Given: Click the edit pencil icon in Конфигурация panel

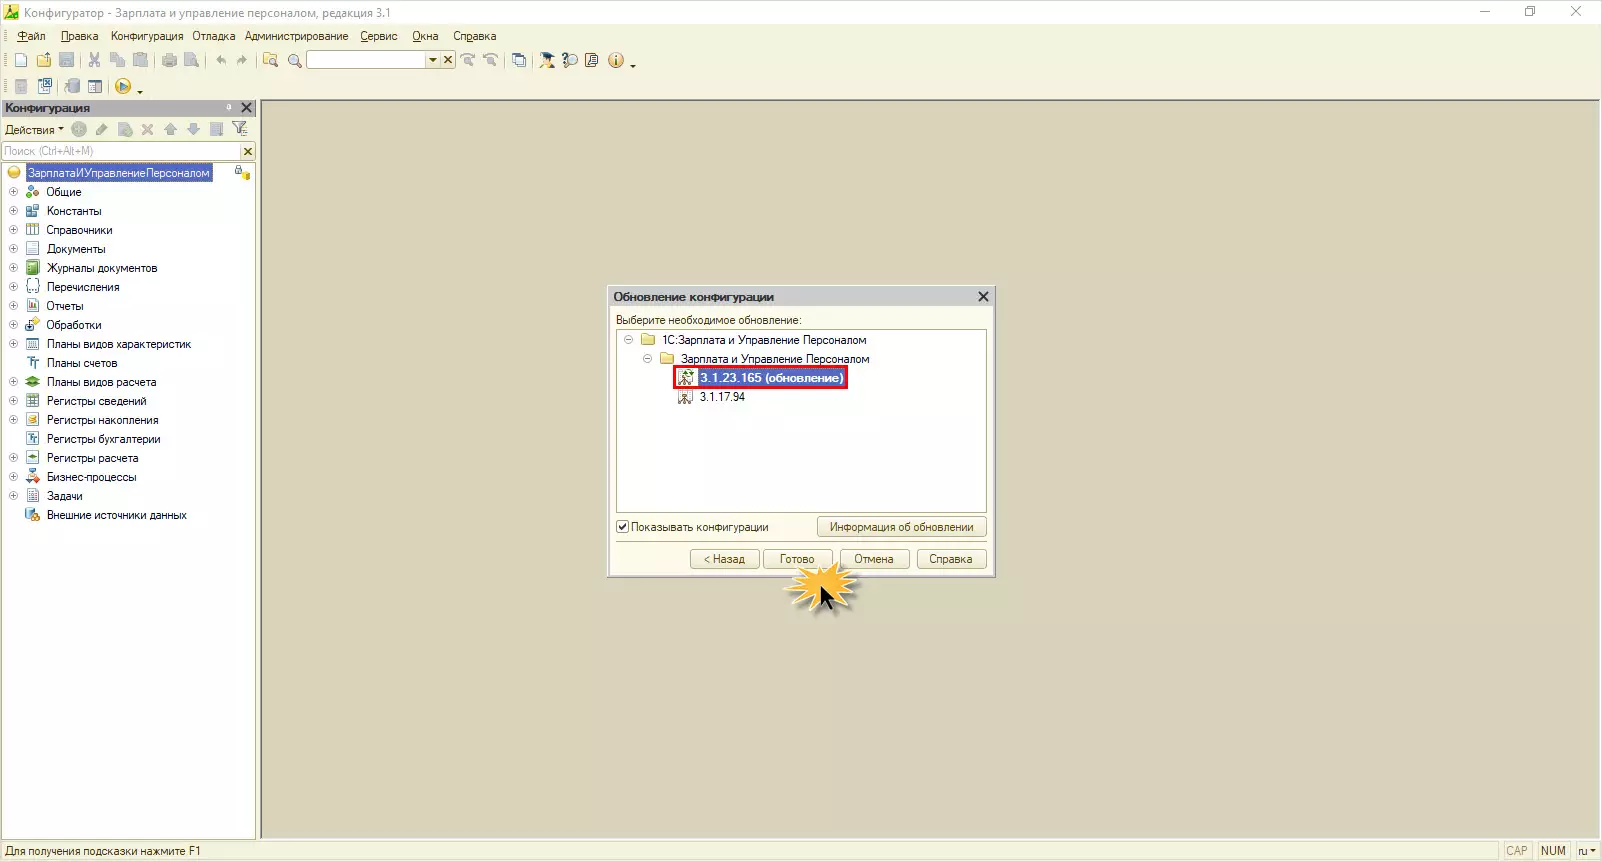Looking at the screenshot, I should pyautogui.click(x=102, y=129).
